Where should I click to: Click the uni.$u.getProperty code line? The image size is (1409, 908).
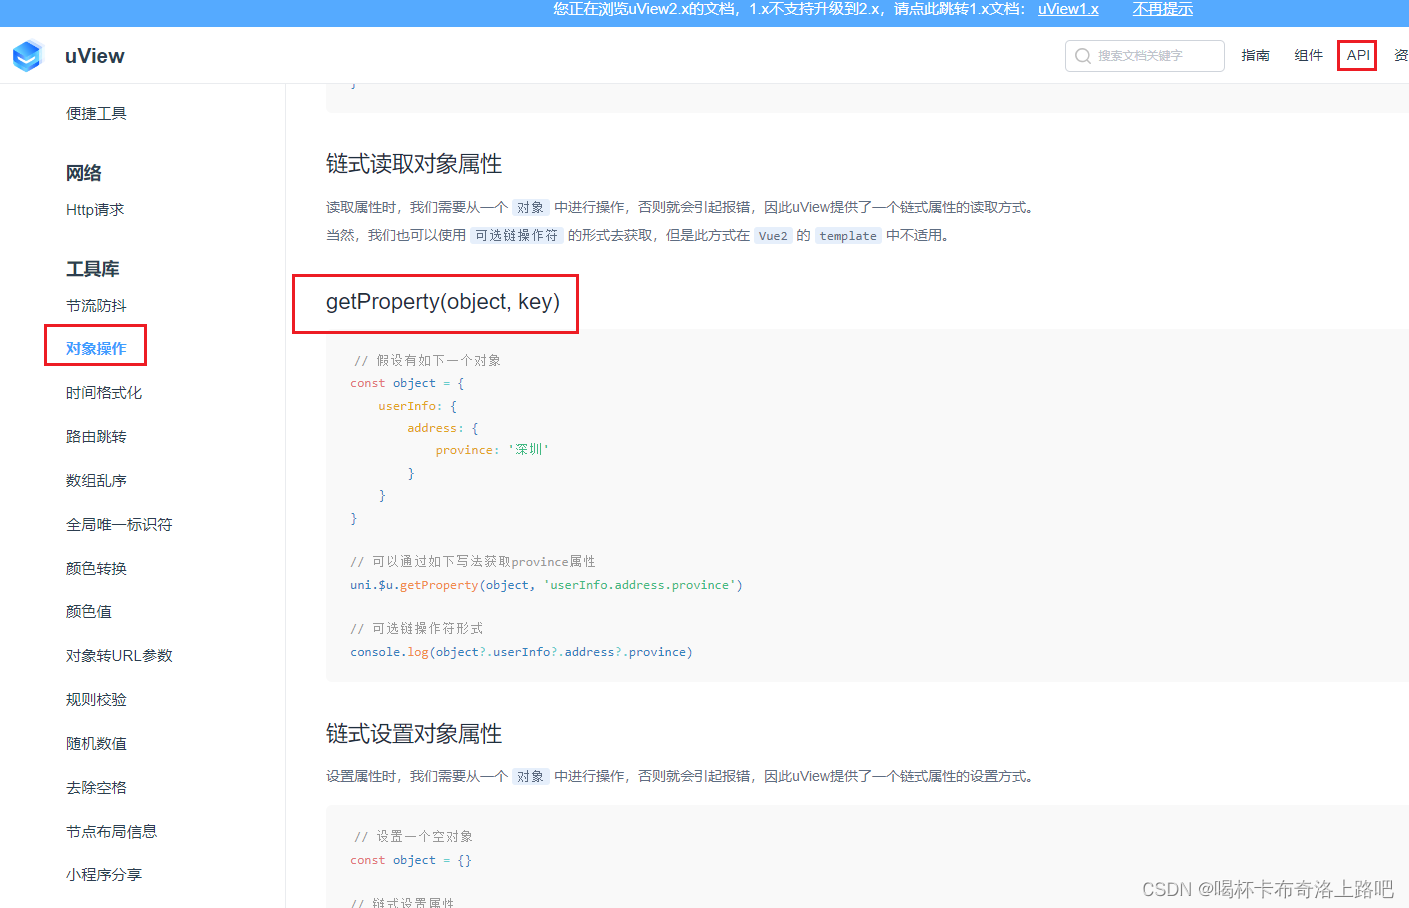point(546,585)
